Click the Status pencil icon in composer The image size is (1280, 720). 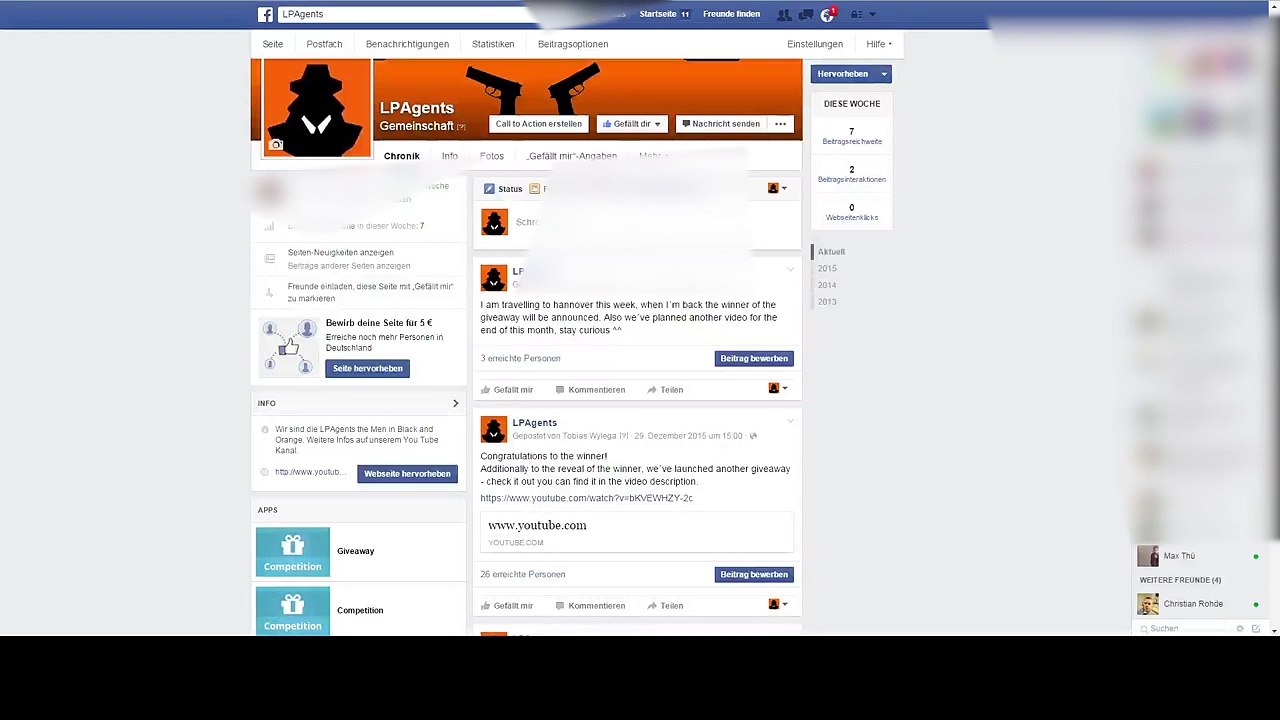(489, 189)
